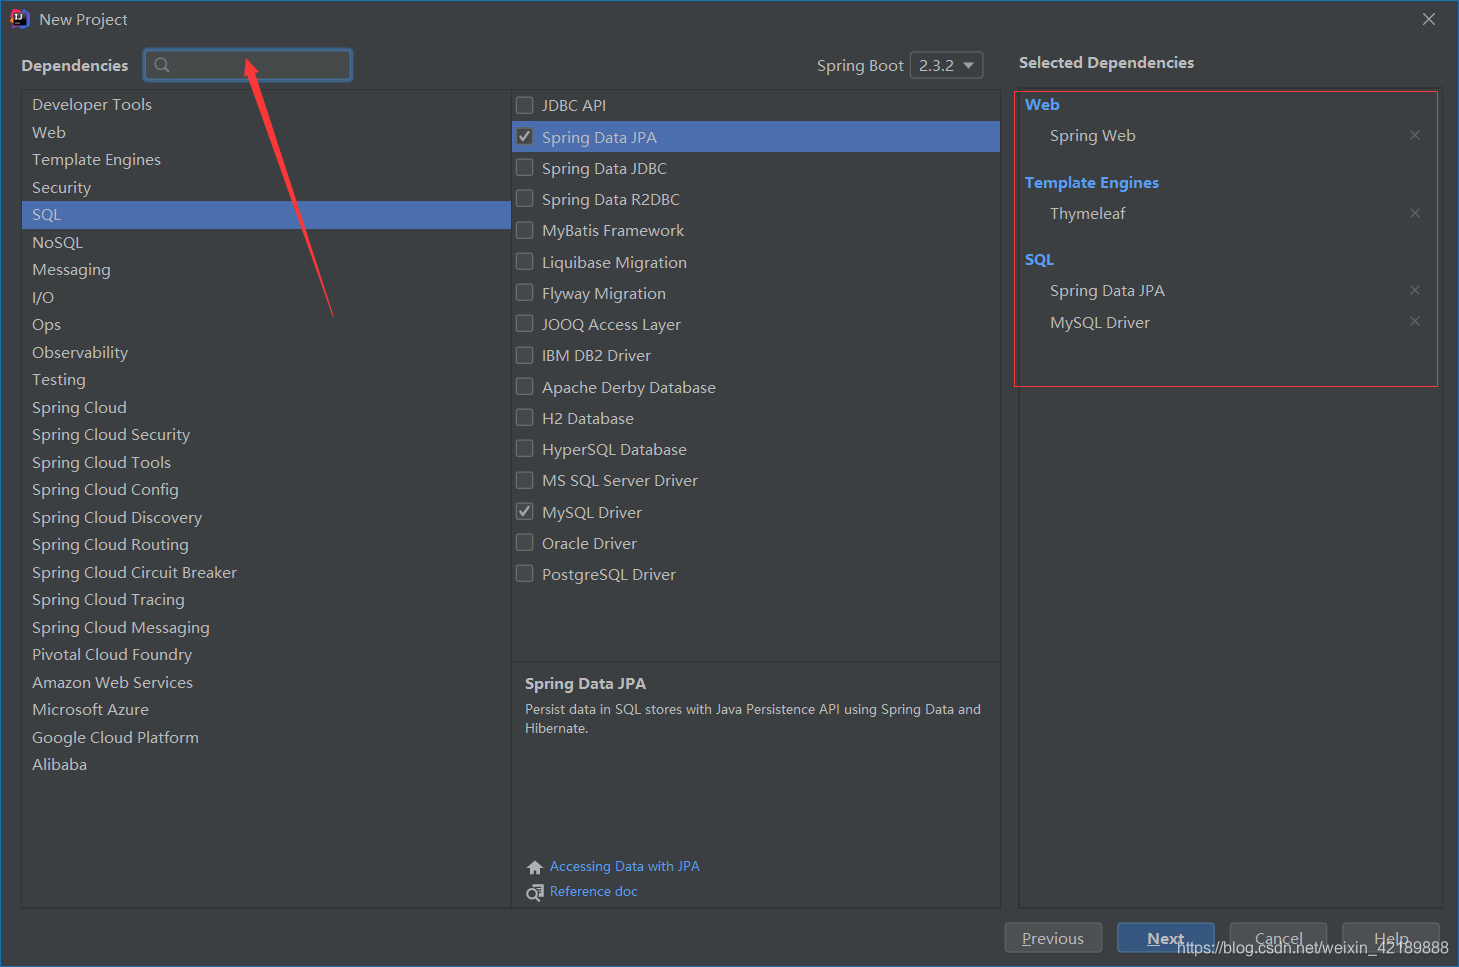Open the Spring Boot version dropdown
Image resolution: width=1459 pixels, height=967 pixels.
pyautogui.click(x=946, y=65)
